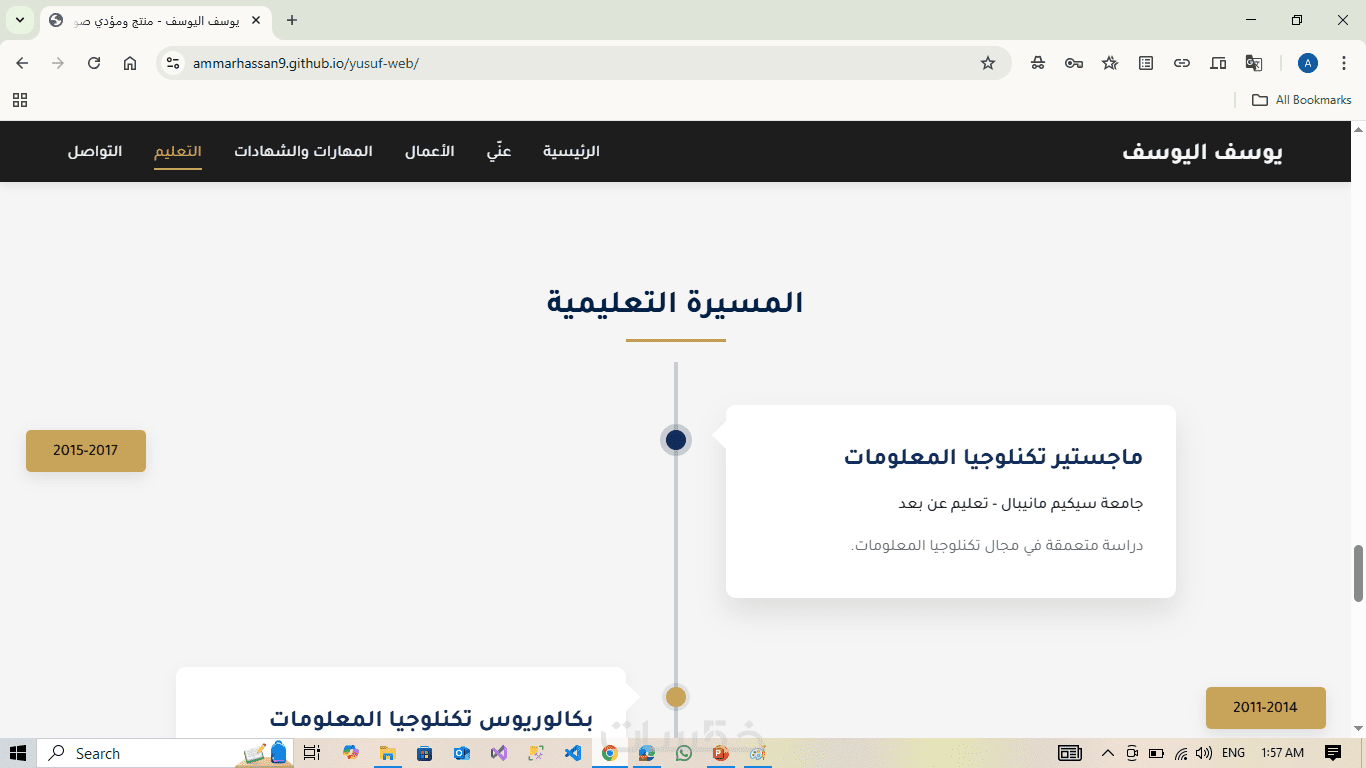
Task: Open the reading list icon
Action: click(x=1146, y=63)
